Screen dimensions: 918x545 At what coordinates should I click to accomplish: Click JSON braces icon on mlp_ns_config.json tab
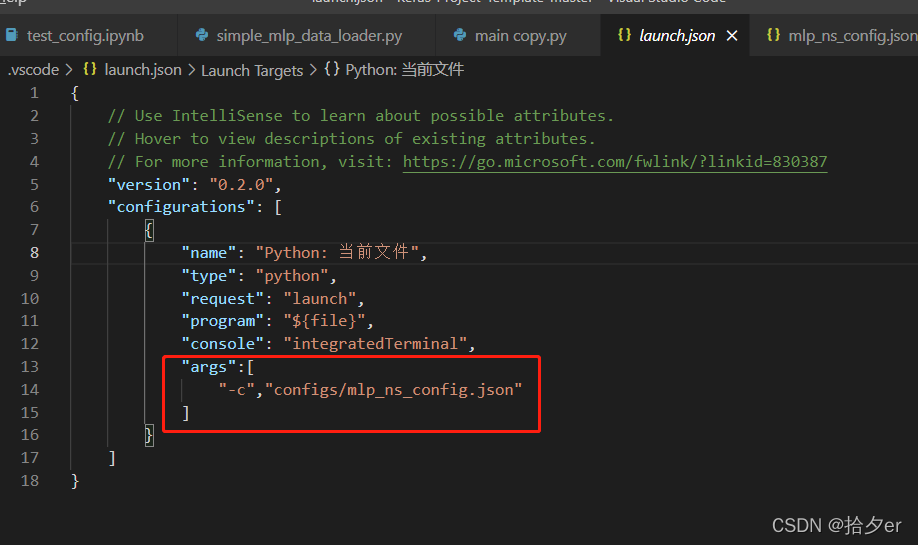click(x=773, y=35)
